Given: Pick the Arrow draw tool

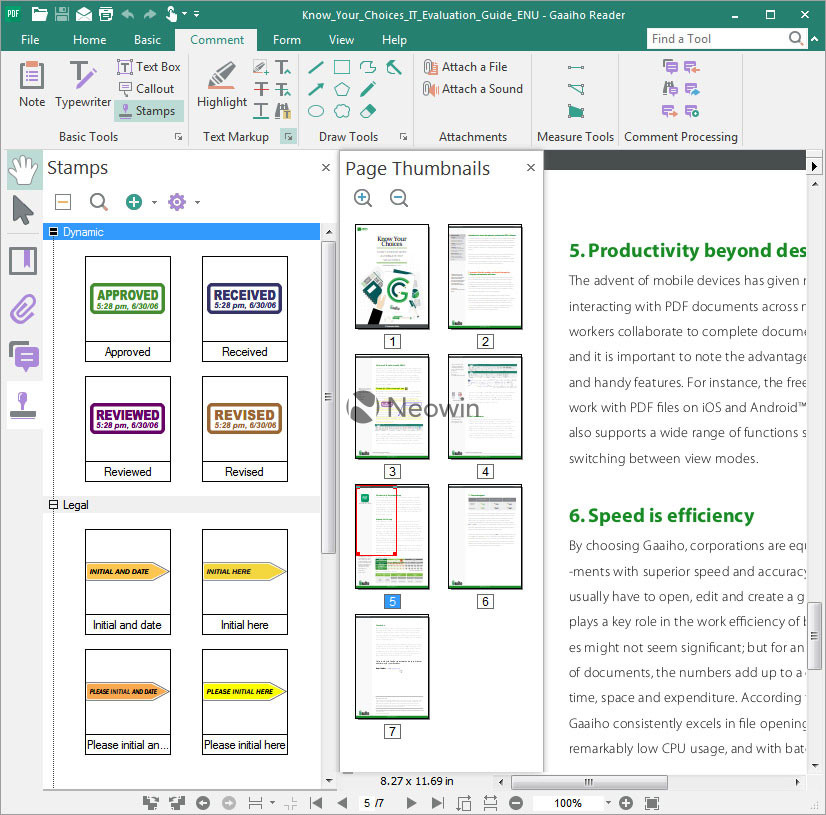Looking at the screenshot, I should tap(316, 89).
